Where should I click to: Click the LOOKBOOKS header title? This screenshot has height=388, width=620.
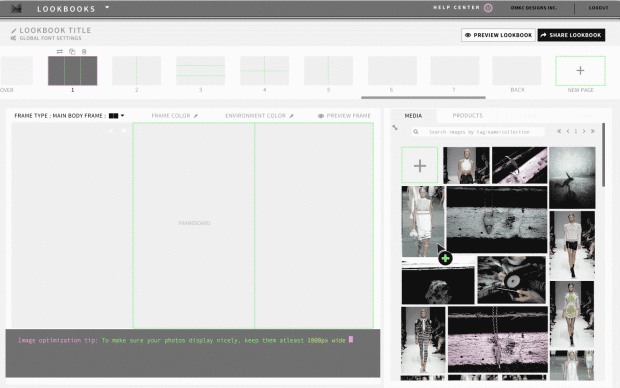pos(66,9)
